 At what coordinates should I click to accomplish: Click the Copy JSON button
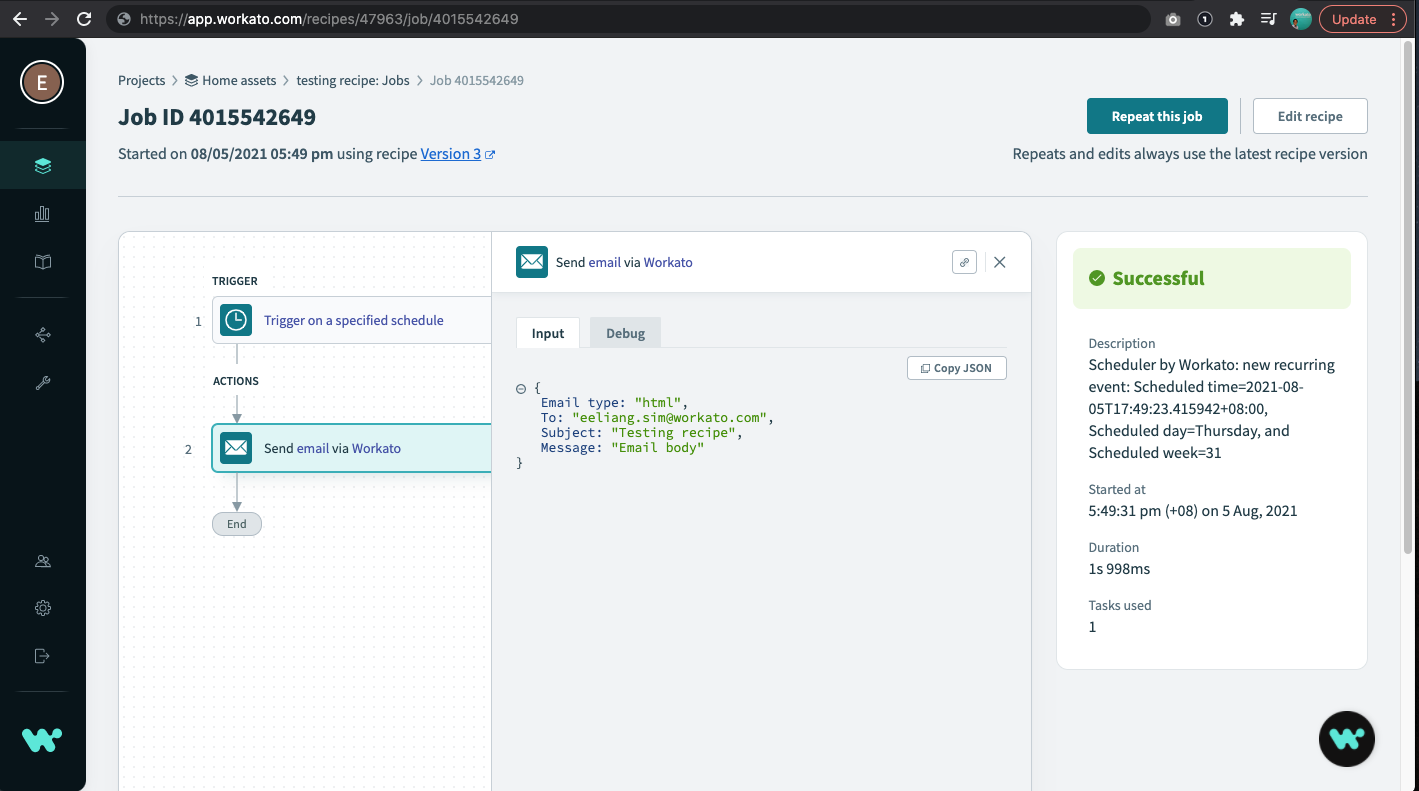pyautogui.click(x=957, y=368)
